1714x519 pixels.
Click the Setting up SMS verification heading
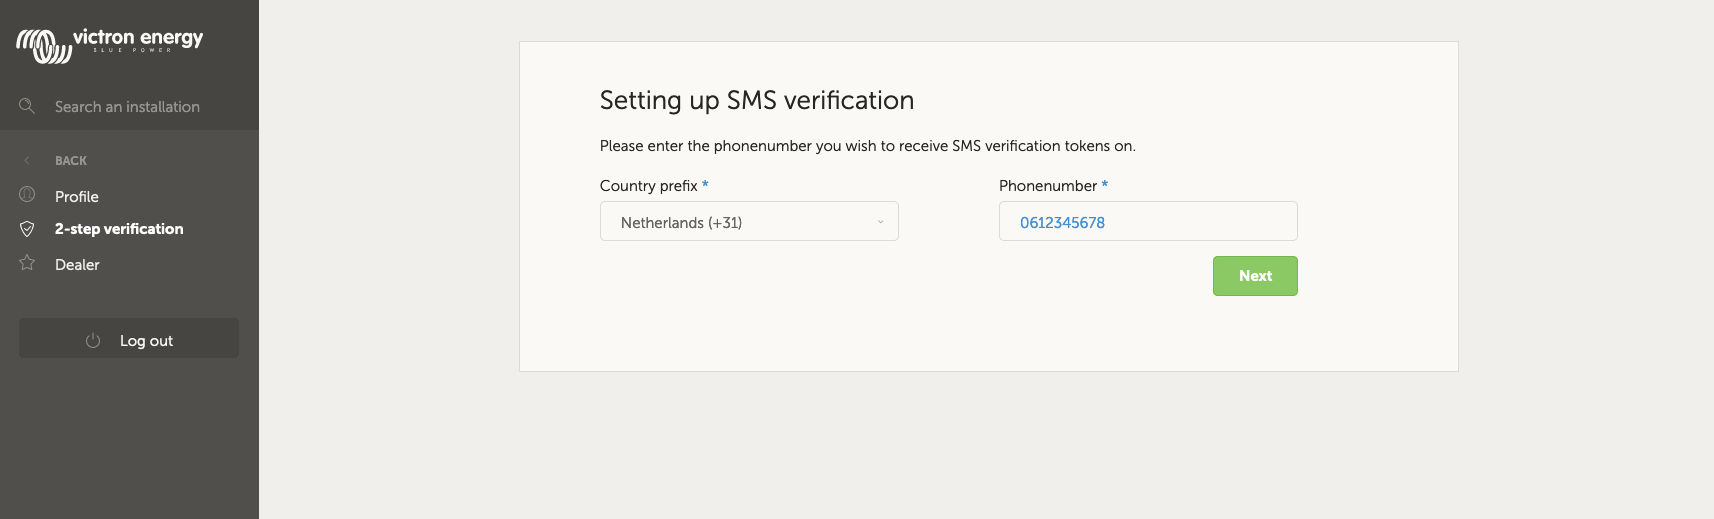[756, 100]
